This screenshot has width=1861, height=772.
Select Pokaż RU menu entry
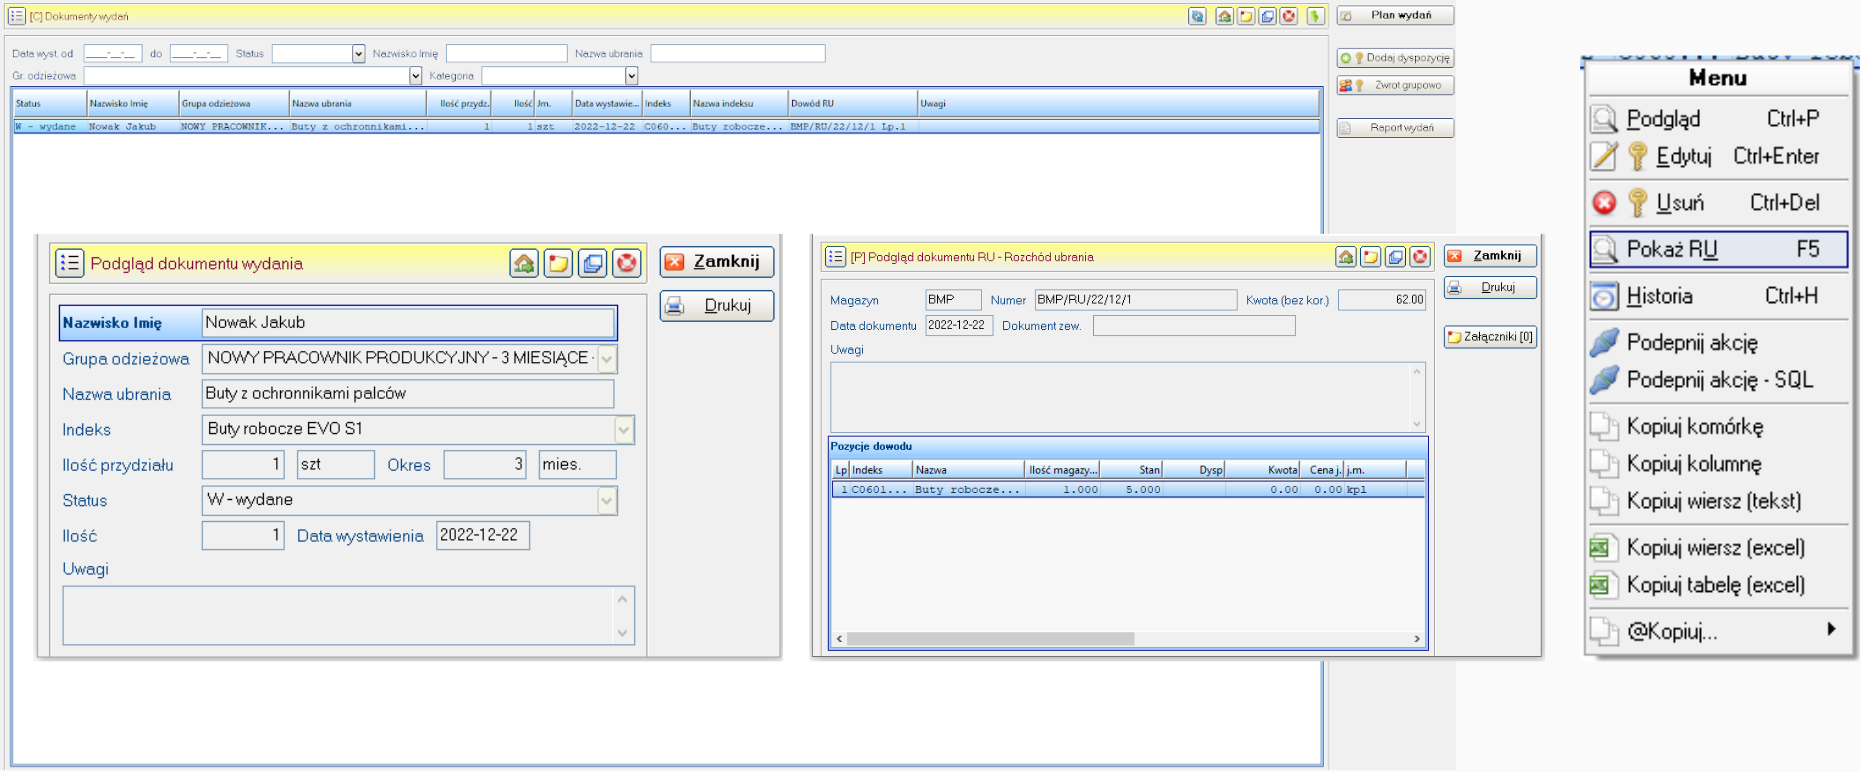coord(1718,249)
